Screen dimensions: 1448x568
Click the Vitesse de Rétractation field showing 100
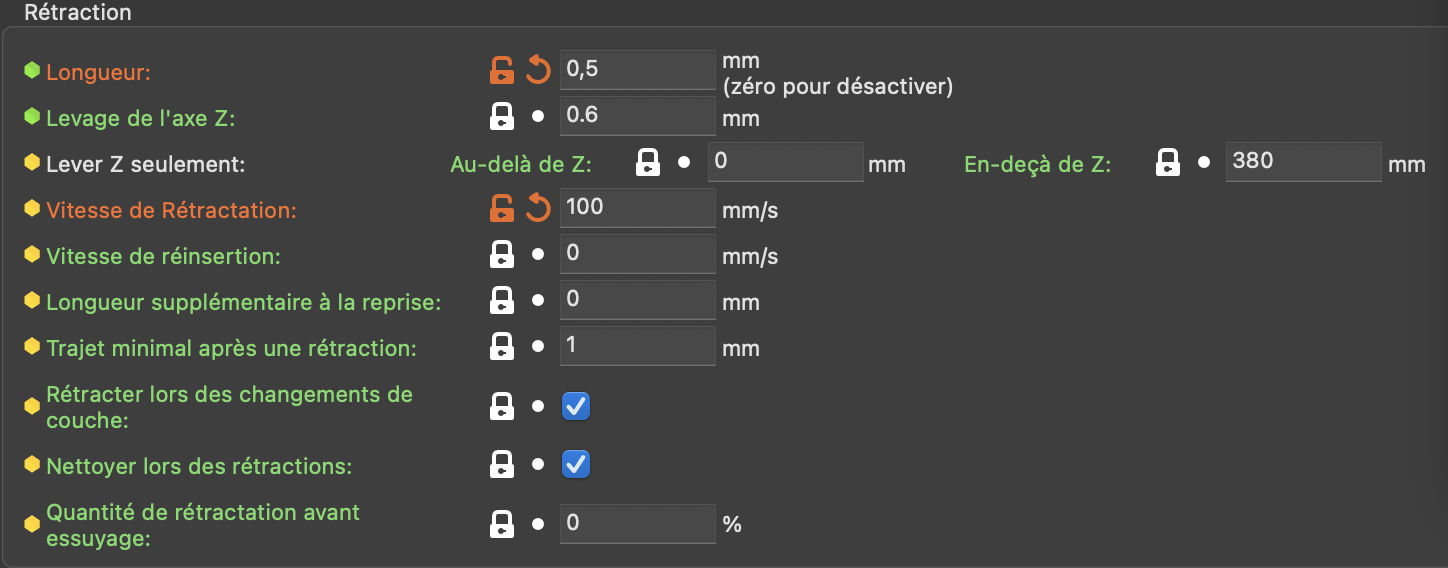pos(636,208)
